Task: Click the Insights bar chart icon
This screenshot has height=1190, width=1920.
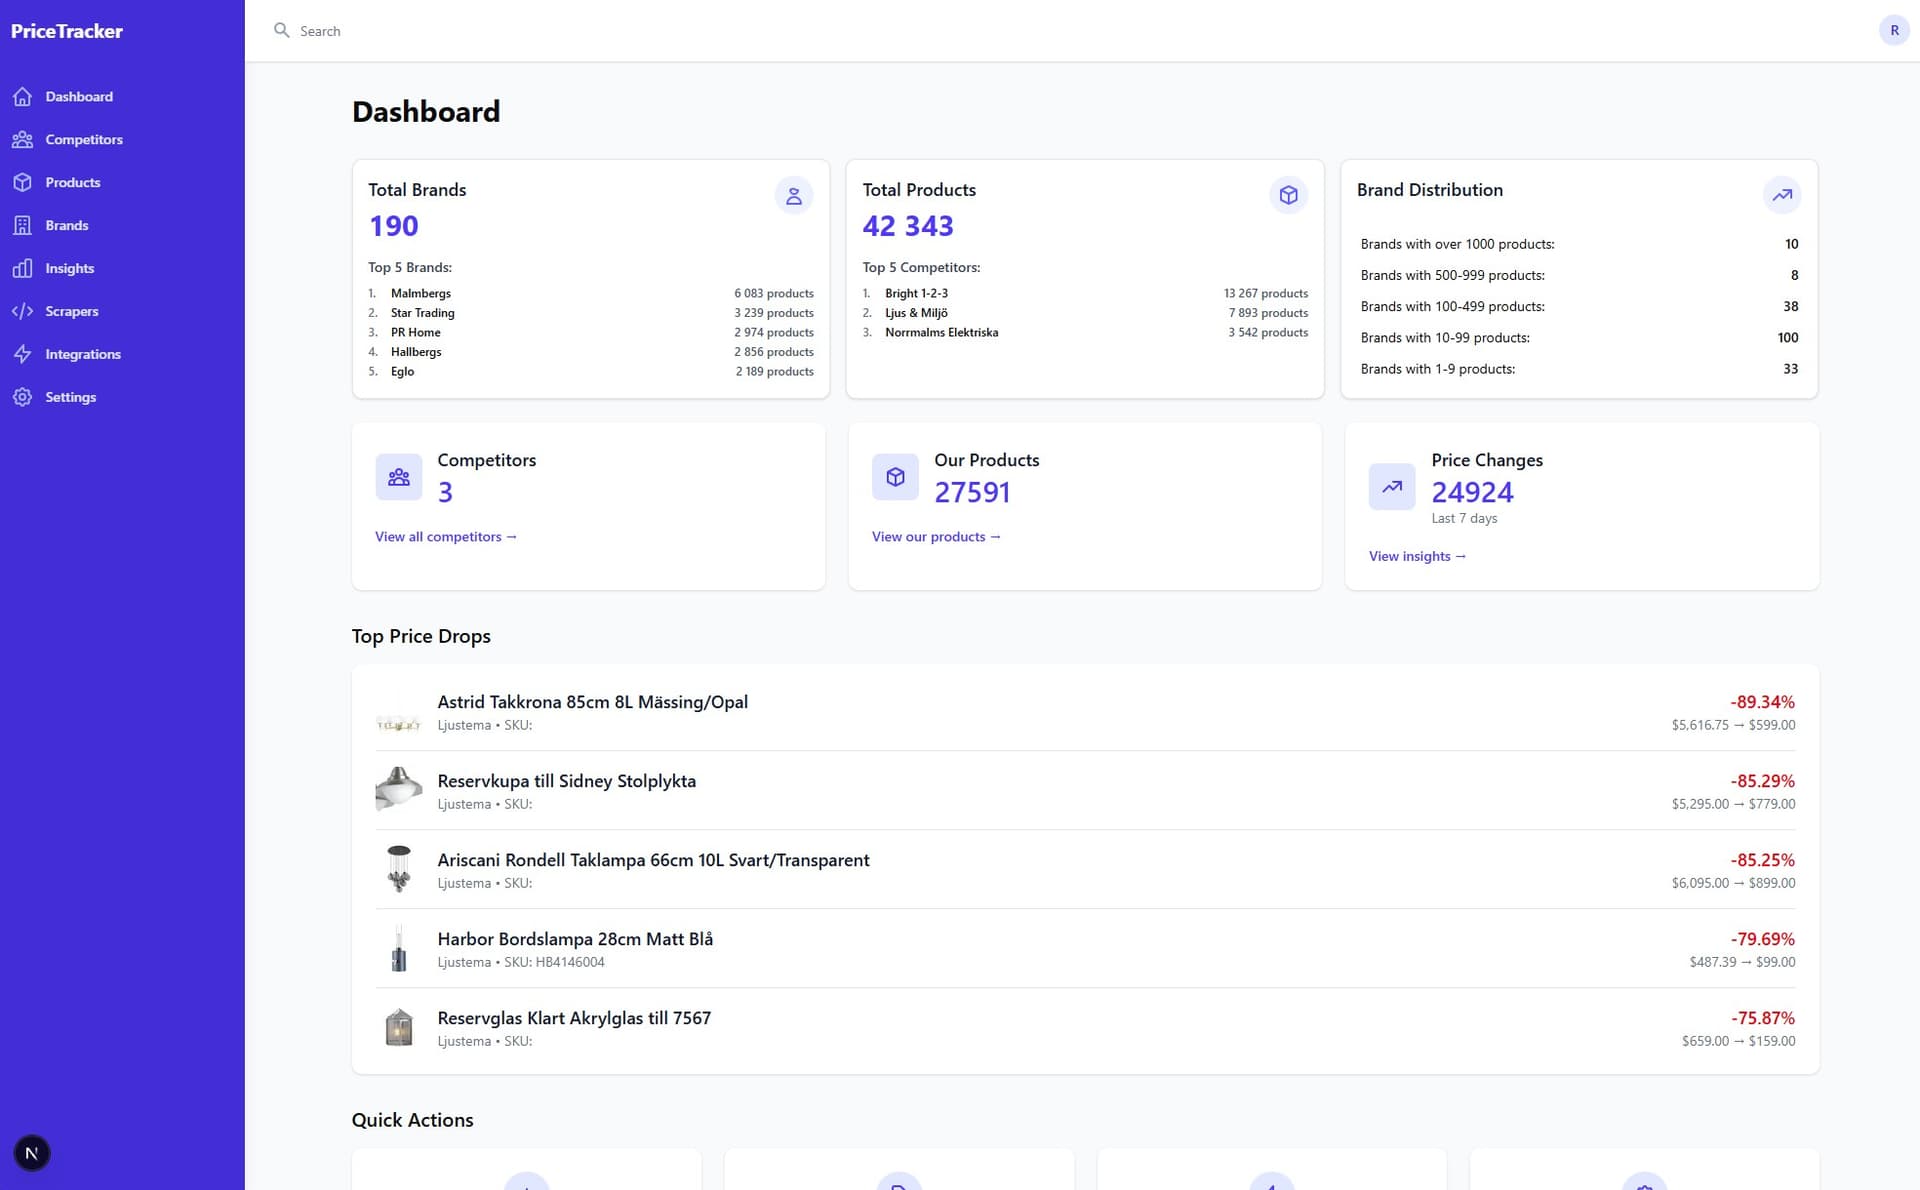Action: 22,269
